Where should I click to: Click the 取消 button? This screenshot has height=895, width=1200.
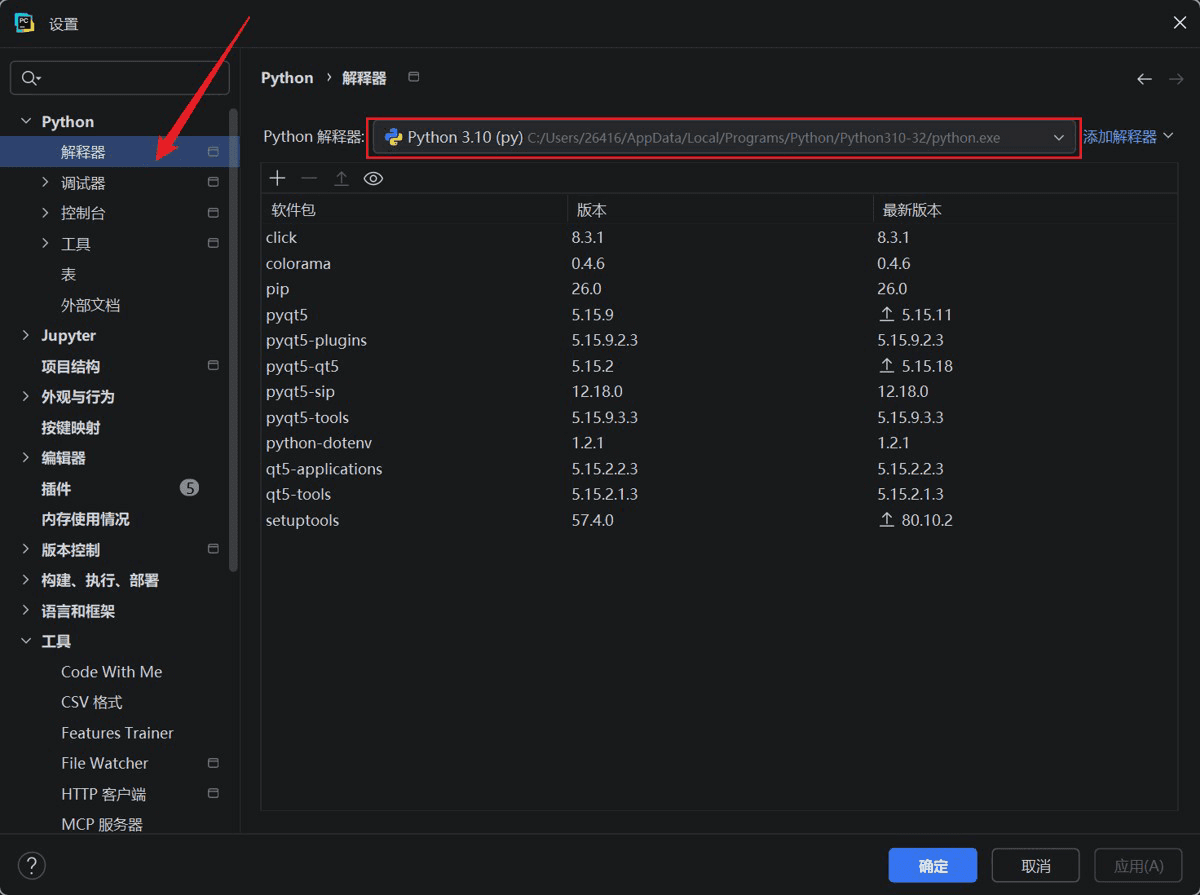(1036, 865)
